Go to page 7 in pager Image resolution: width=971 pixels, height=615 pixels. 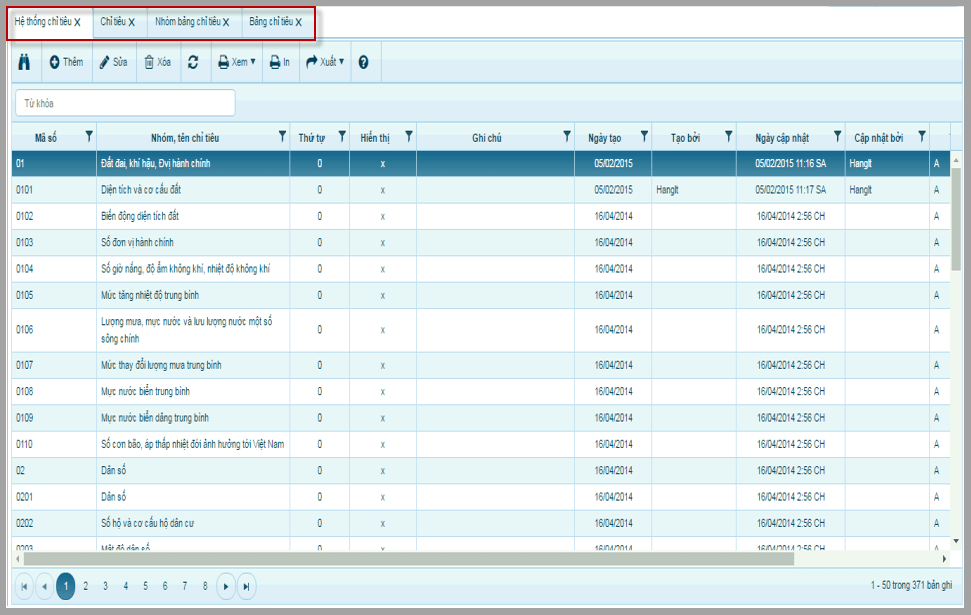point(185,586)
